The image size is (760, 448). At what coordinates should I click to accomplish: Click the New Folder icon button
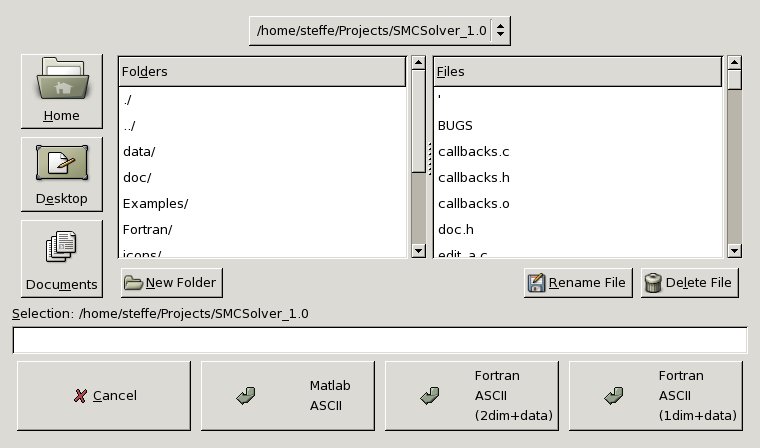tap(133, 283)
